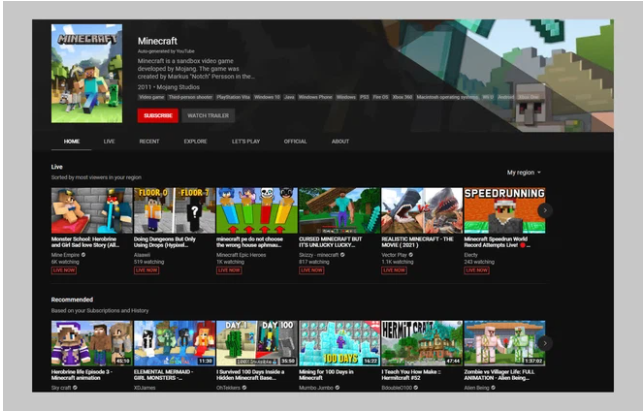Click the next arrow in Recommended row
Image resolution: width=643 pixels, height=412 pixels.
544,343
